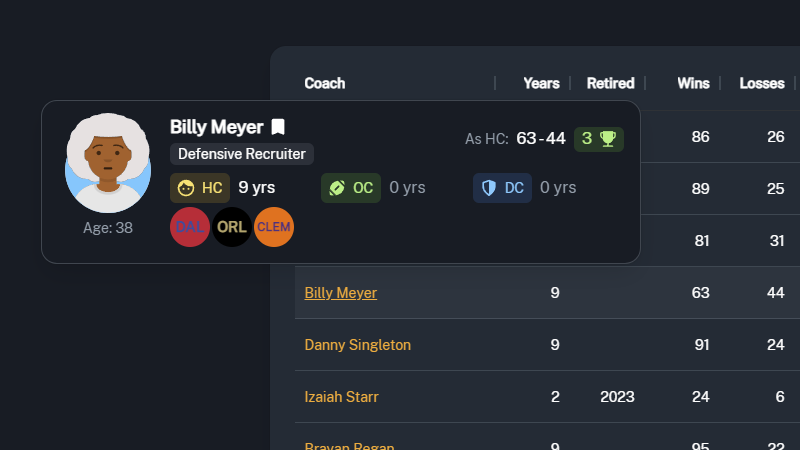
Task: Click the 63-44 head coach record
Action: (540, 139)
